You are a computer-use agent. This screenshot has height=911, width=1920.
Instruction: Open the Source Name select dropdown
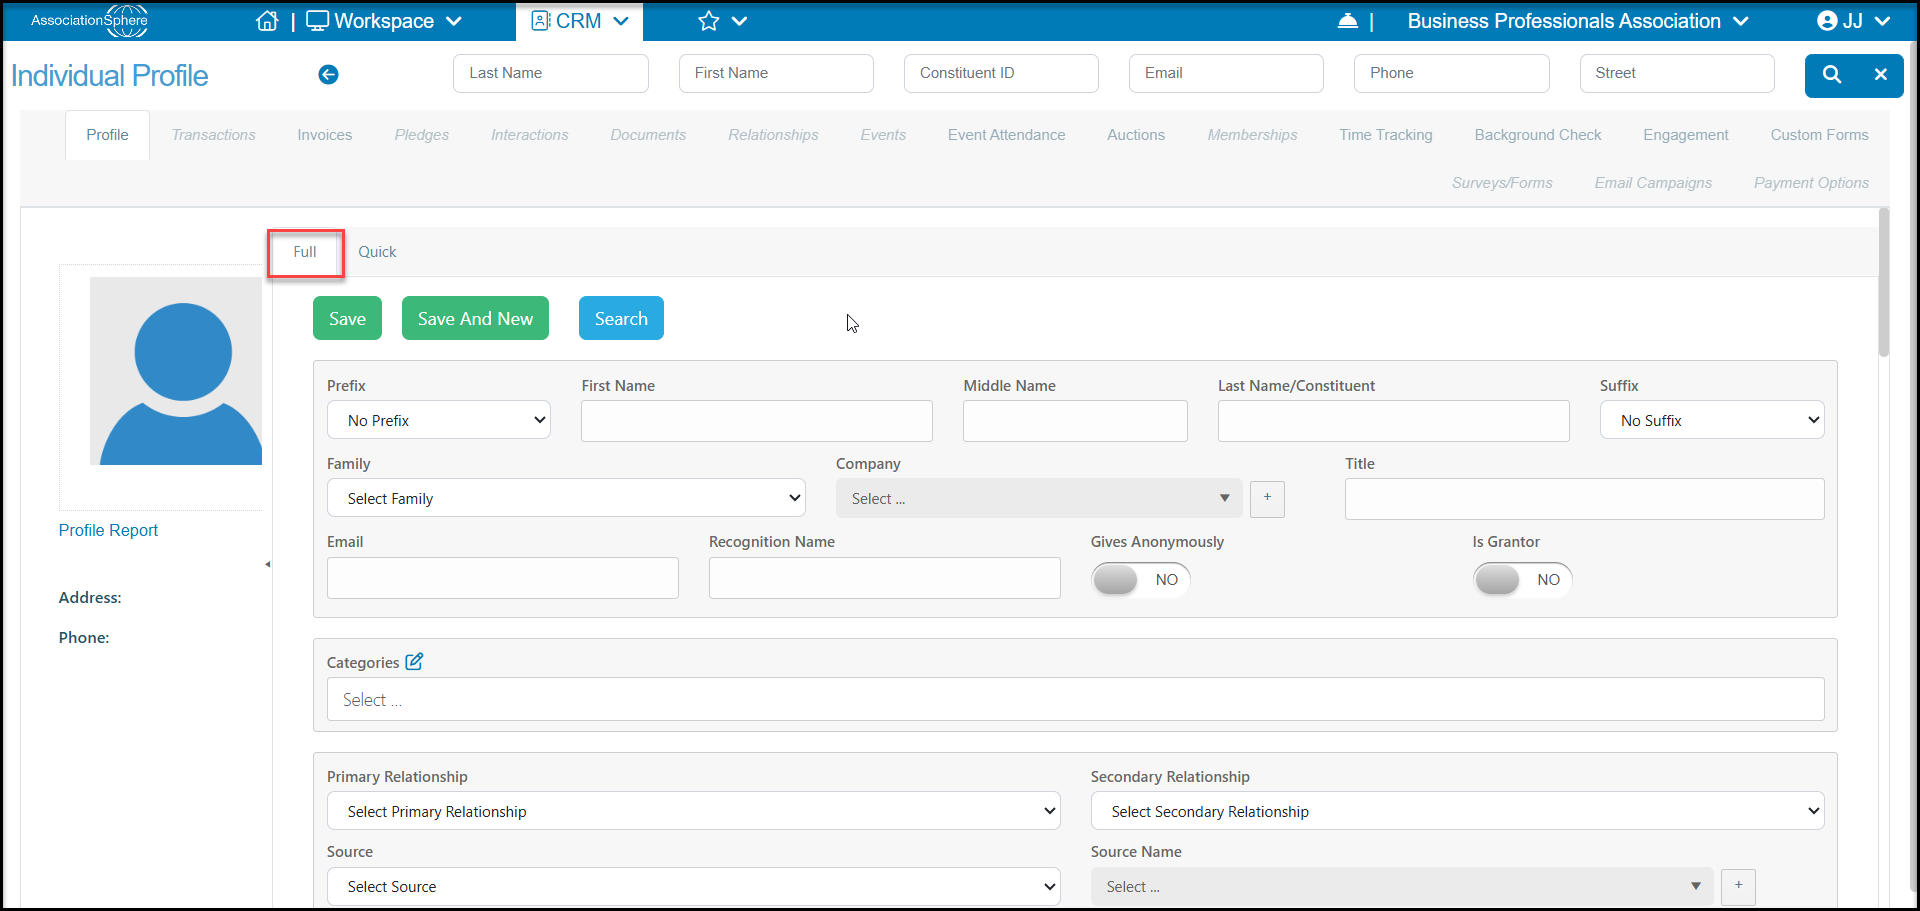(1402, 886)
